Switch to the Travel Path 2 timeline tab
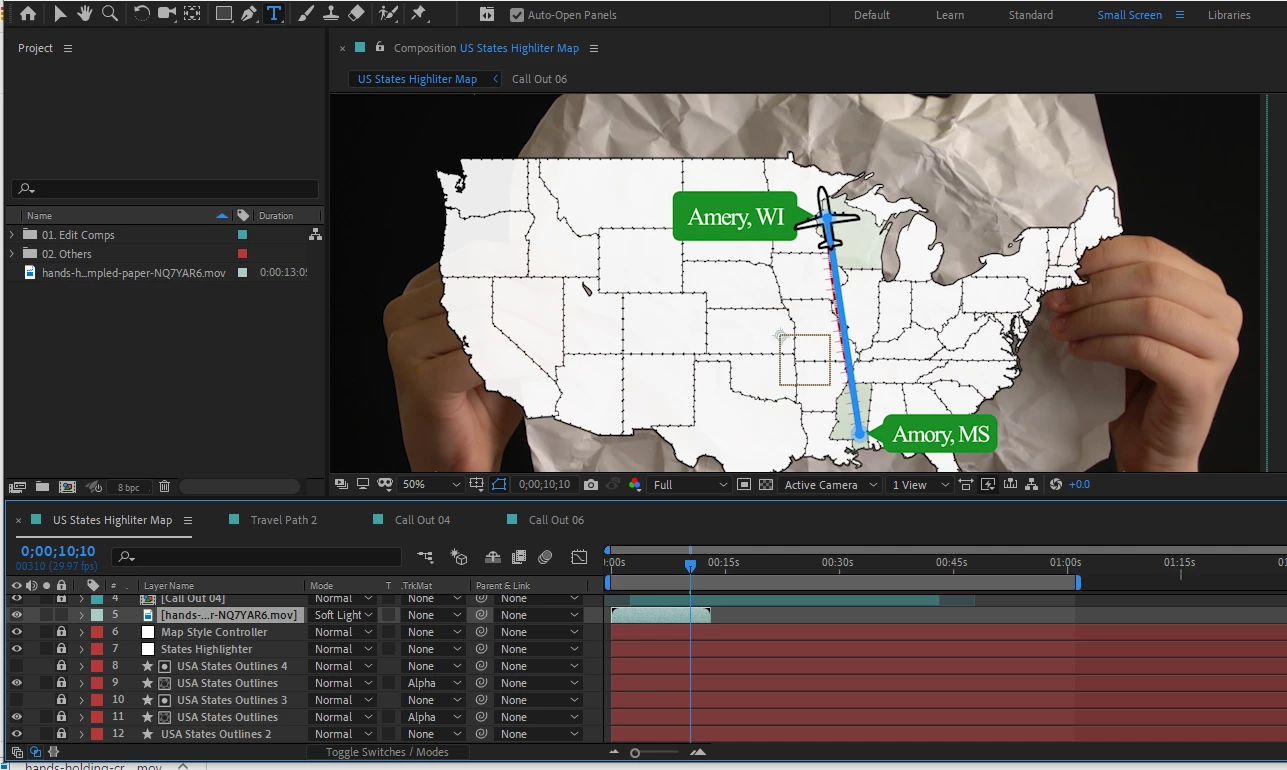Image resolution: width=1287 pixels, height=770 pixels. click(284, 520)
